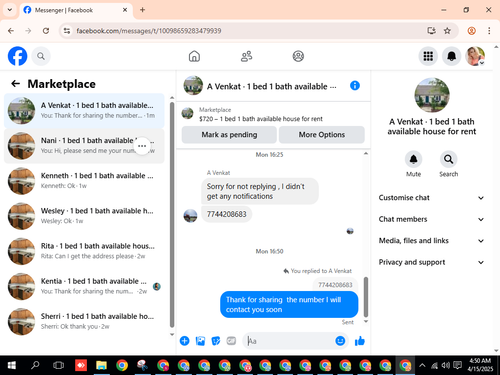Search in conversation magnifier icon
This screenshot has height=375, width=500.
pyautogui.click(x=449, y=159)
